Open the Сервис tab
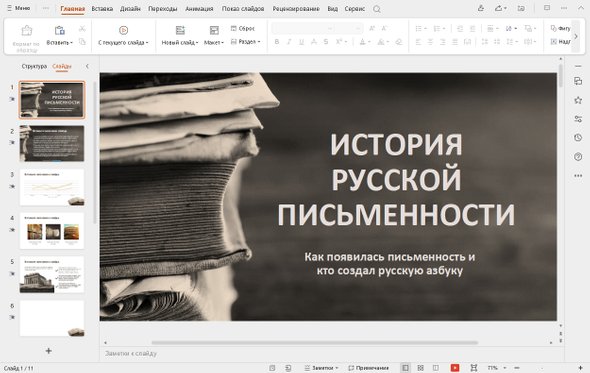This screenshot has height=373, width=590. (354, 8)
